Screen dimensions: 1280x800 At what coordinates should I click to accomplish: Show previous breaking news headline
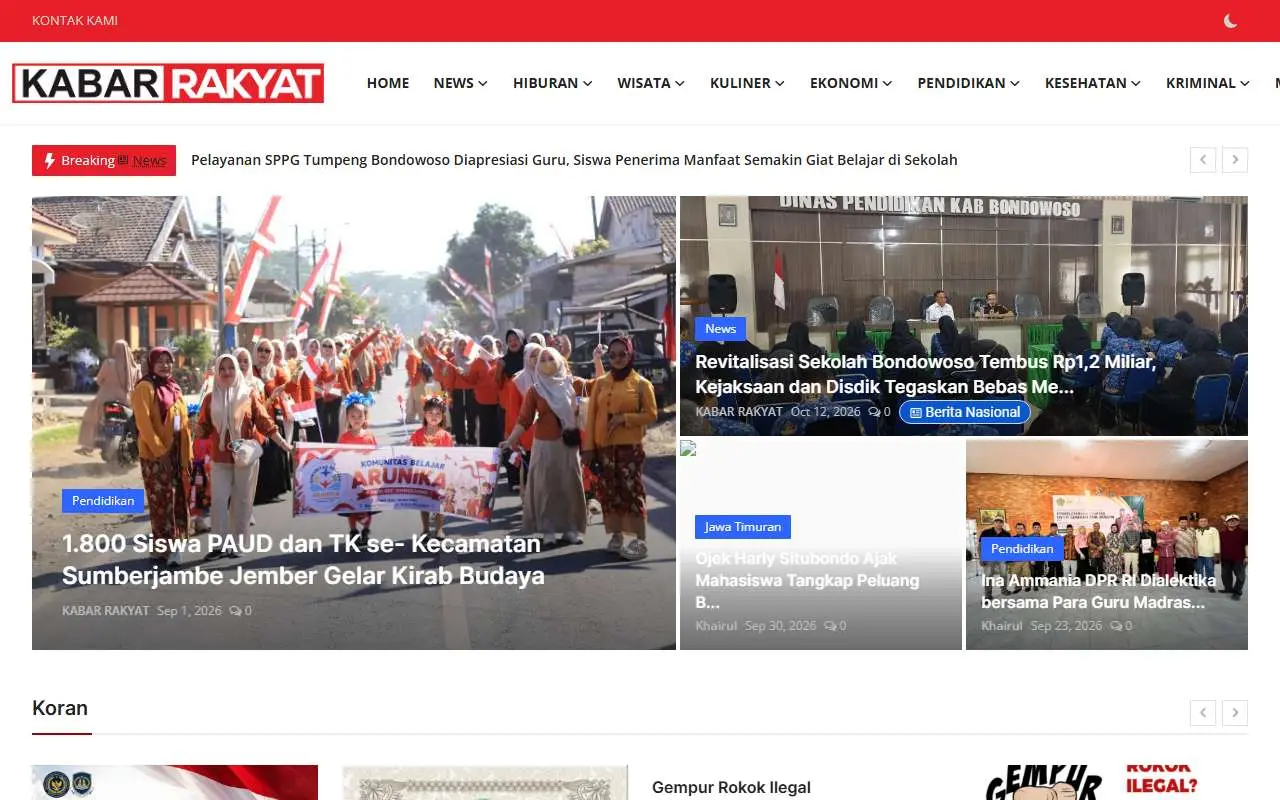[1203, 160]
